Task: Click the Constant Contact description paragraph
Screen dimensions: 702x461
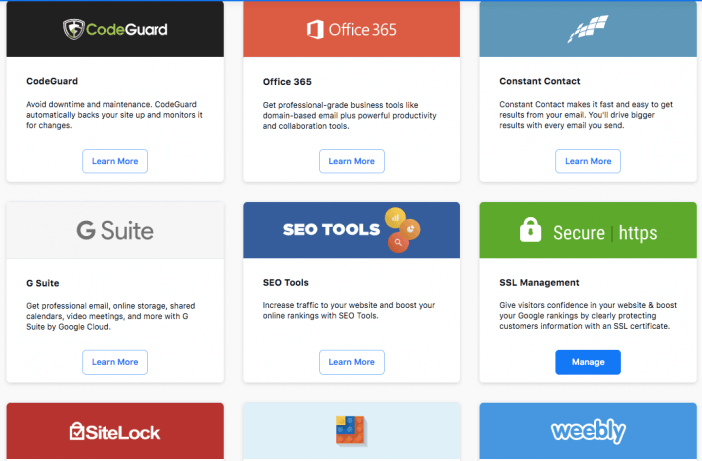Action: click(586, 115)
